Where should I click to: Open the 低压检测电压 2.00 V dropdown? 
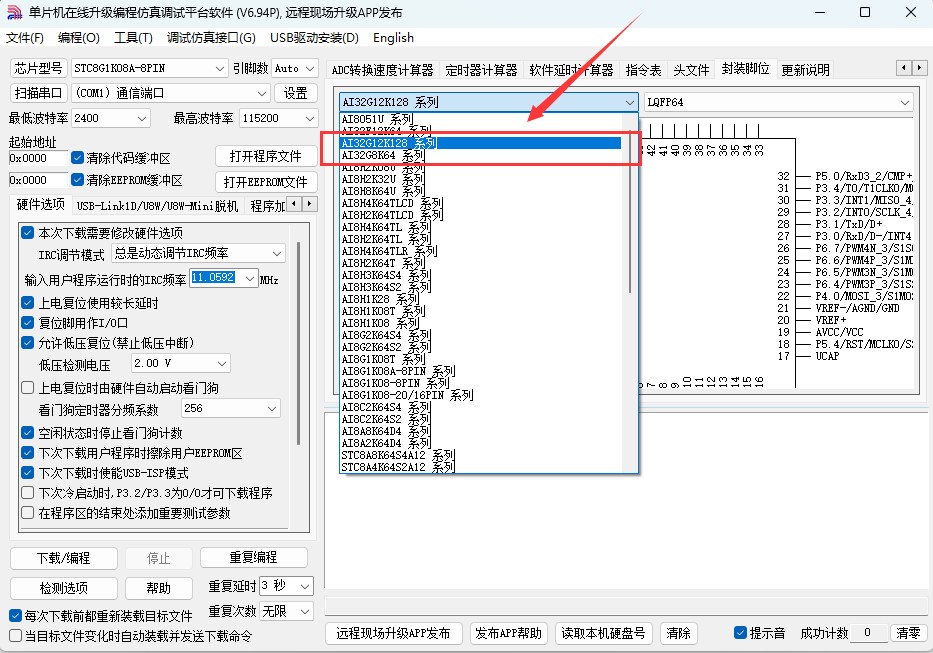(x=180, y=363)
